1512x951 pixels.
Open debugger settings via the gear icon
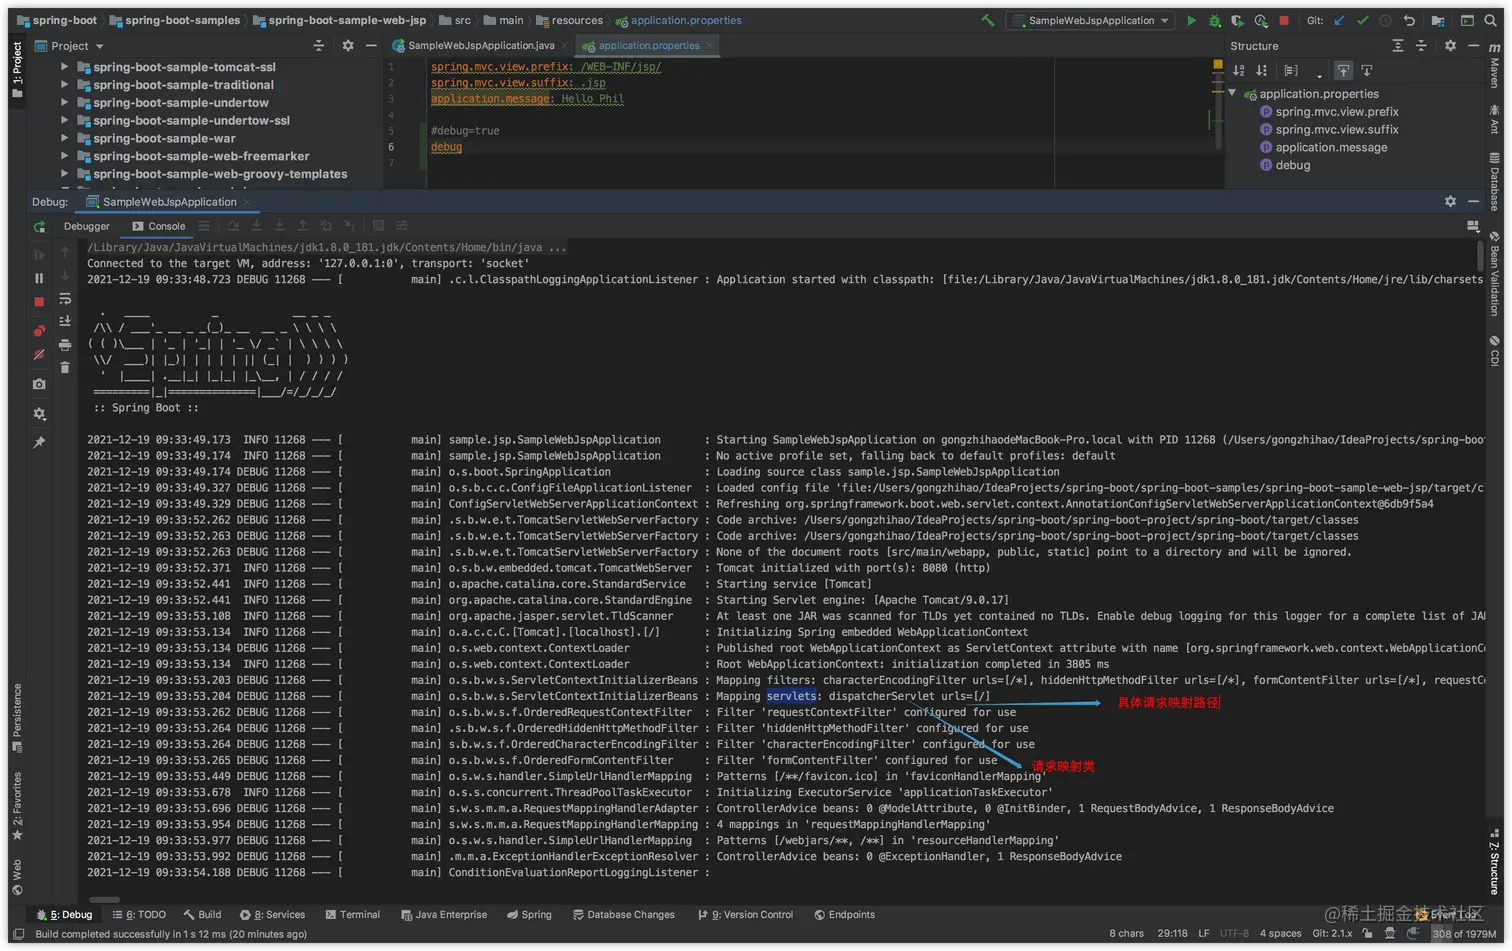pos(40,413)
